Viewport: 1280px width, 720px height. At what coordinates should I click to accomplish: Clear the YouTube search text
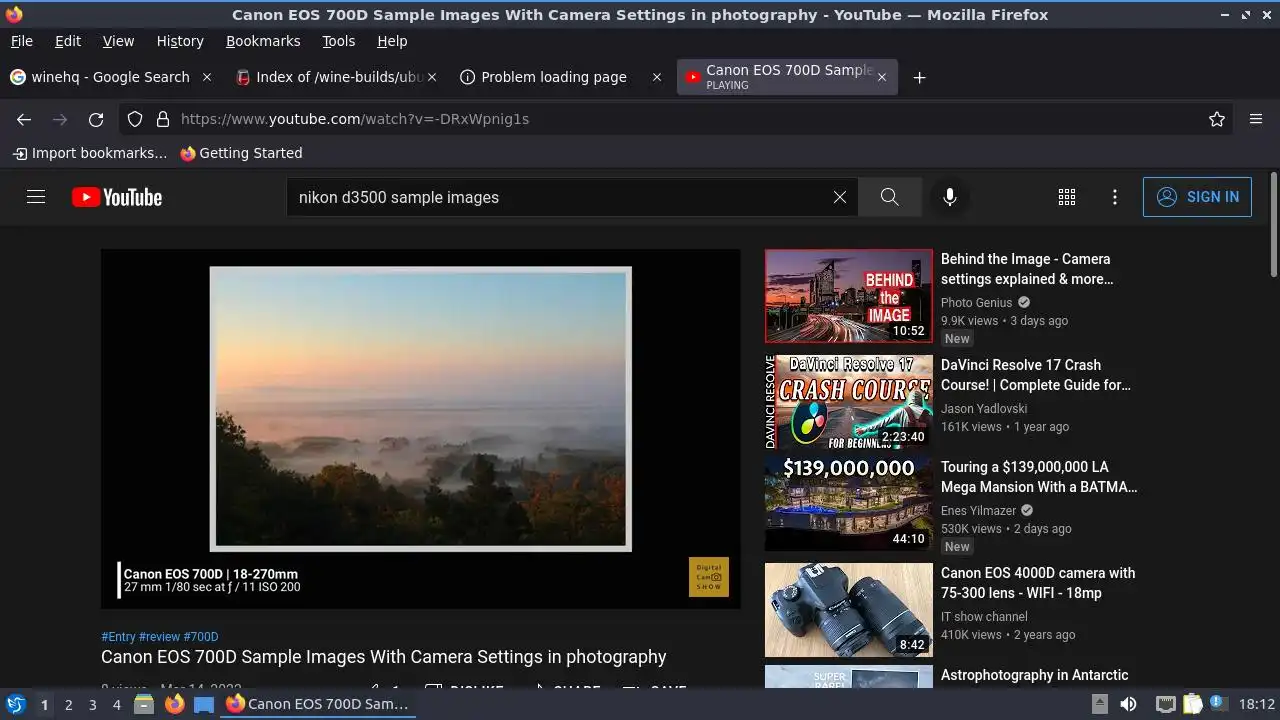[840, 197]
